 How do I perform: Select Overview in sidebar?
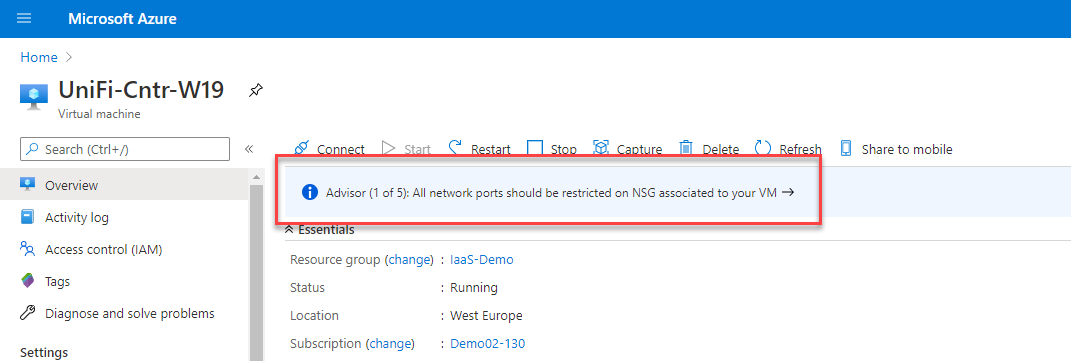coord(124,185)
